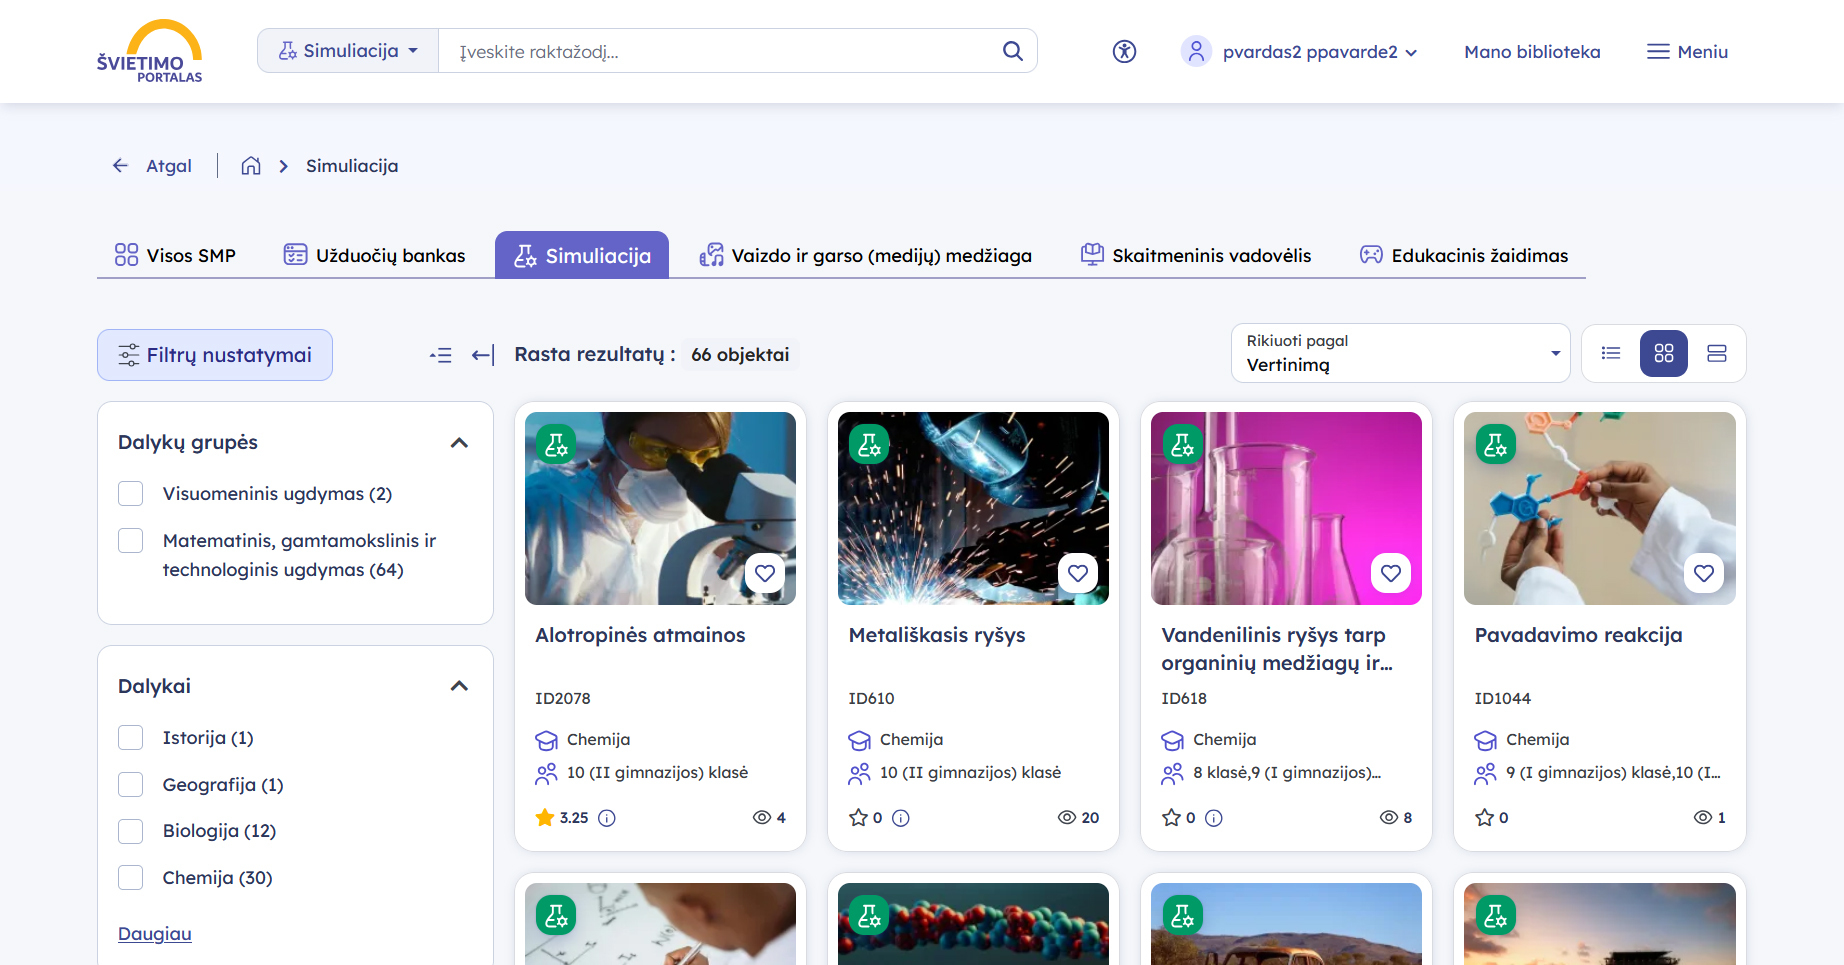Tick the Biologija subject checkbox
Screen dimensions: 1844x965
pyautogui.click(x=131, y=831)
